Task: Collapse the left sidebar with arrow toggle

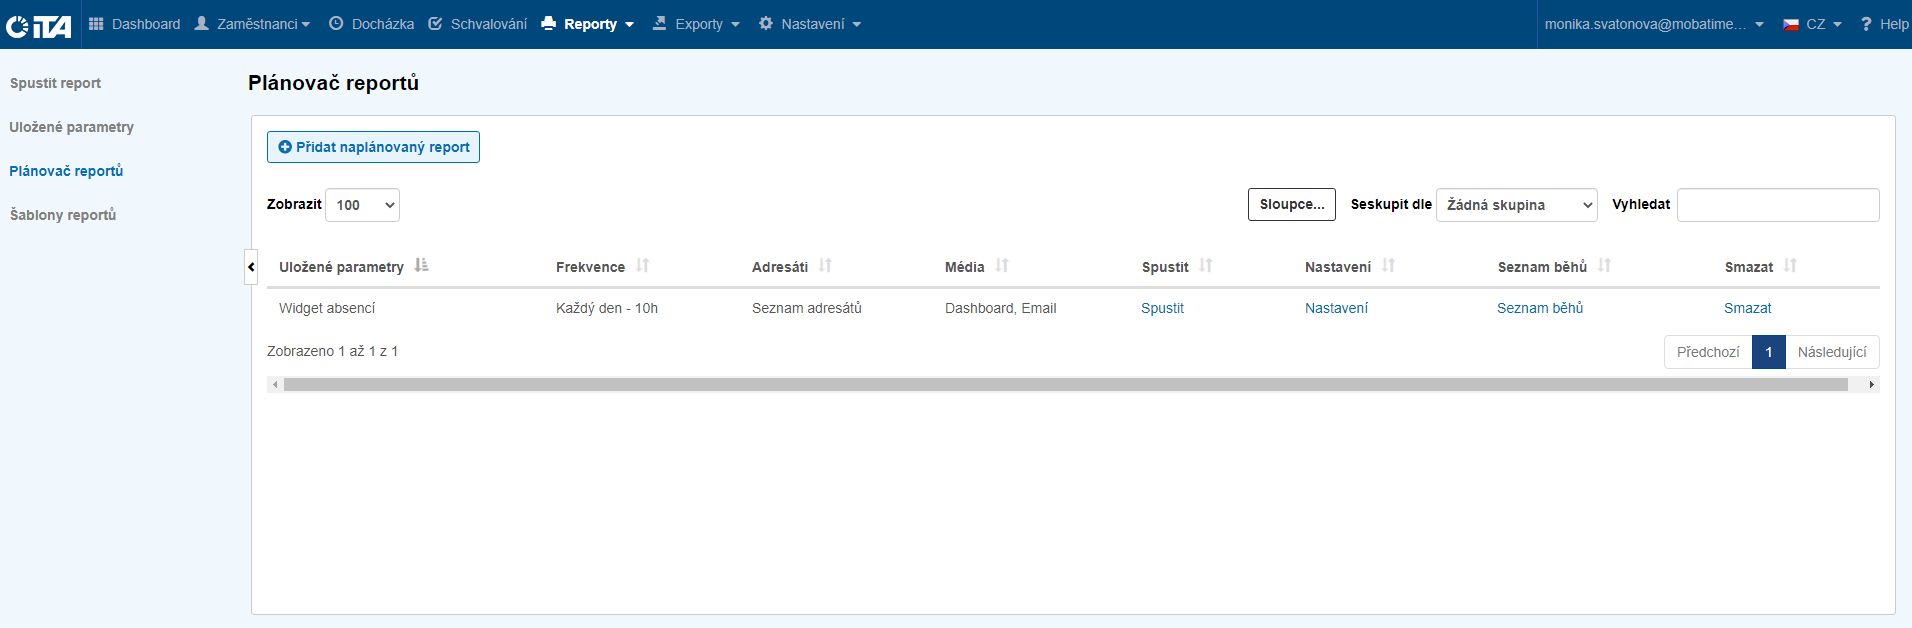Action: [251, 267]
